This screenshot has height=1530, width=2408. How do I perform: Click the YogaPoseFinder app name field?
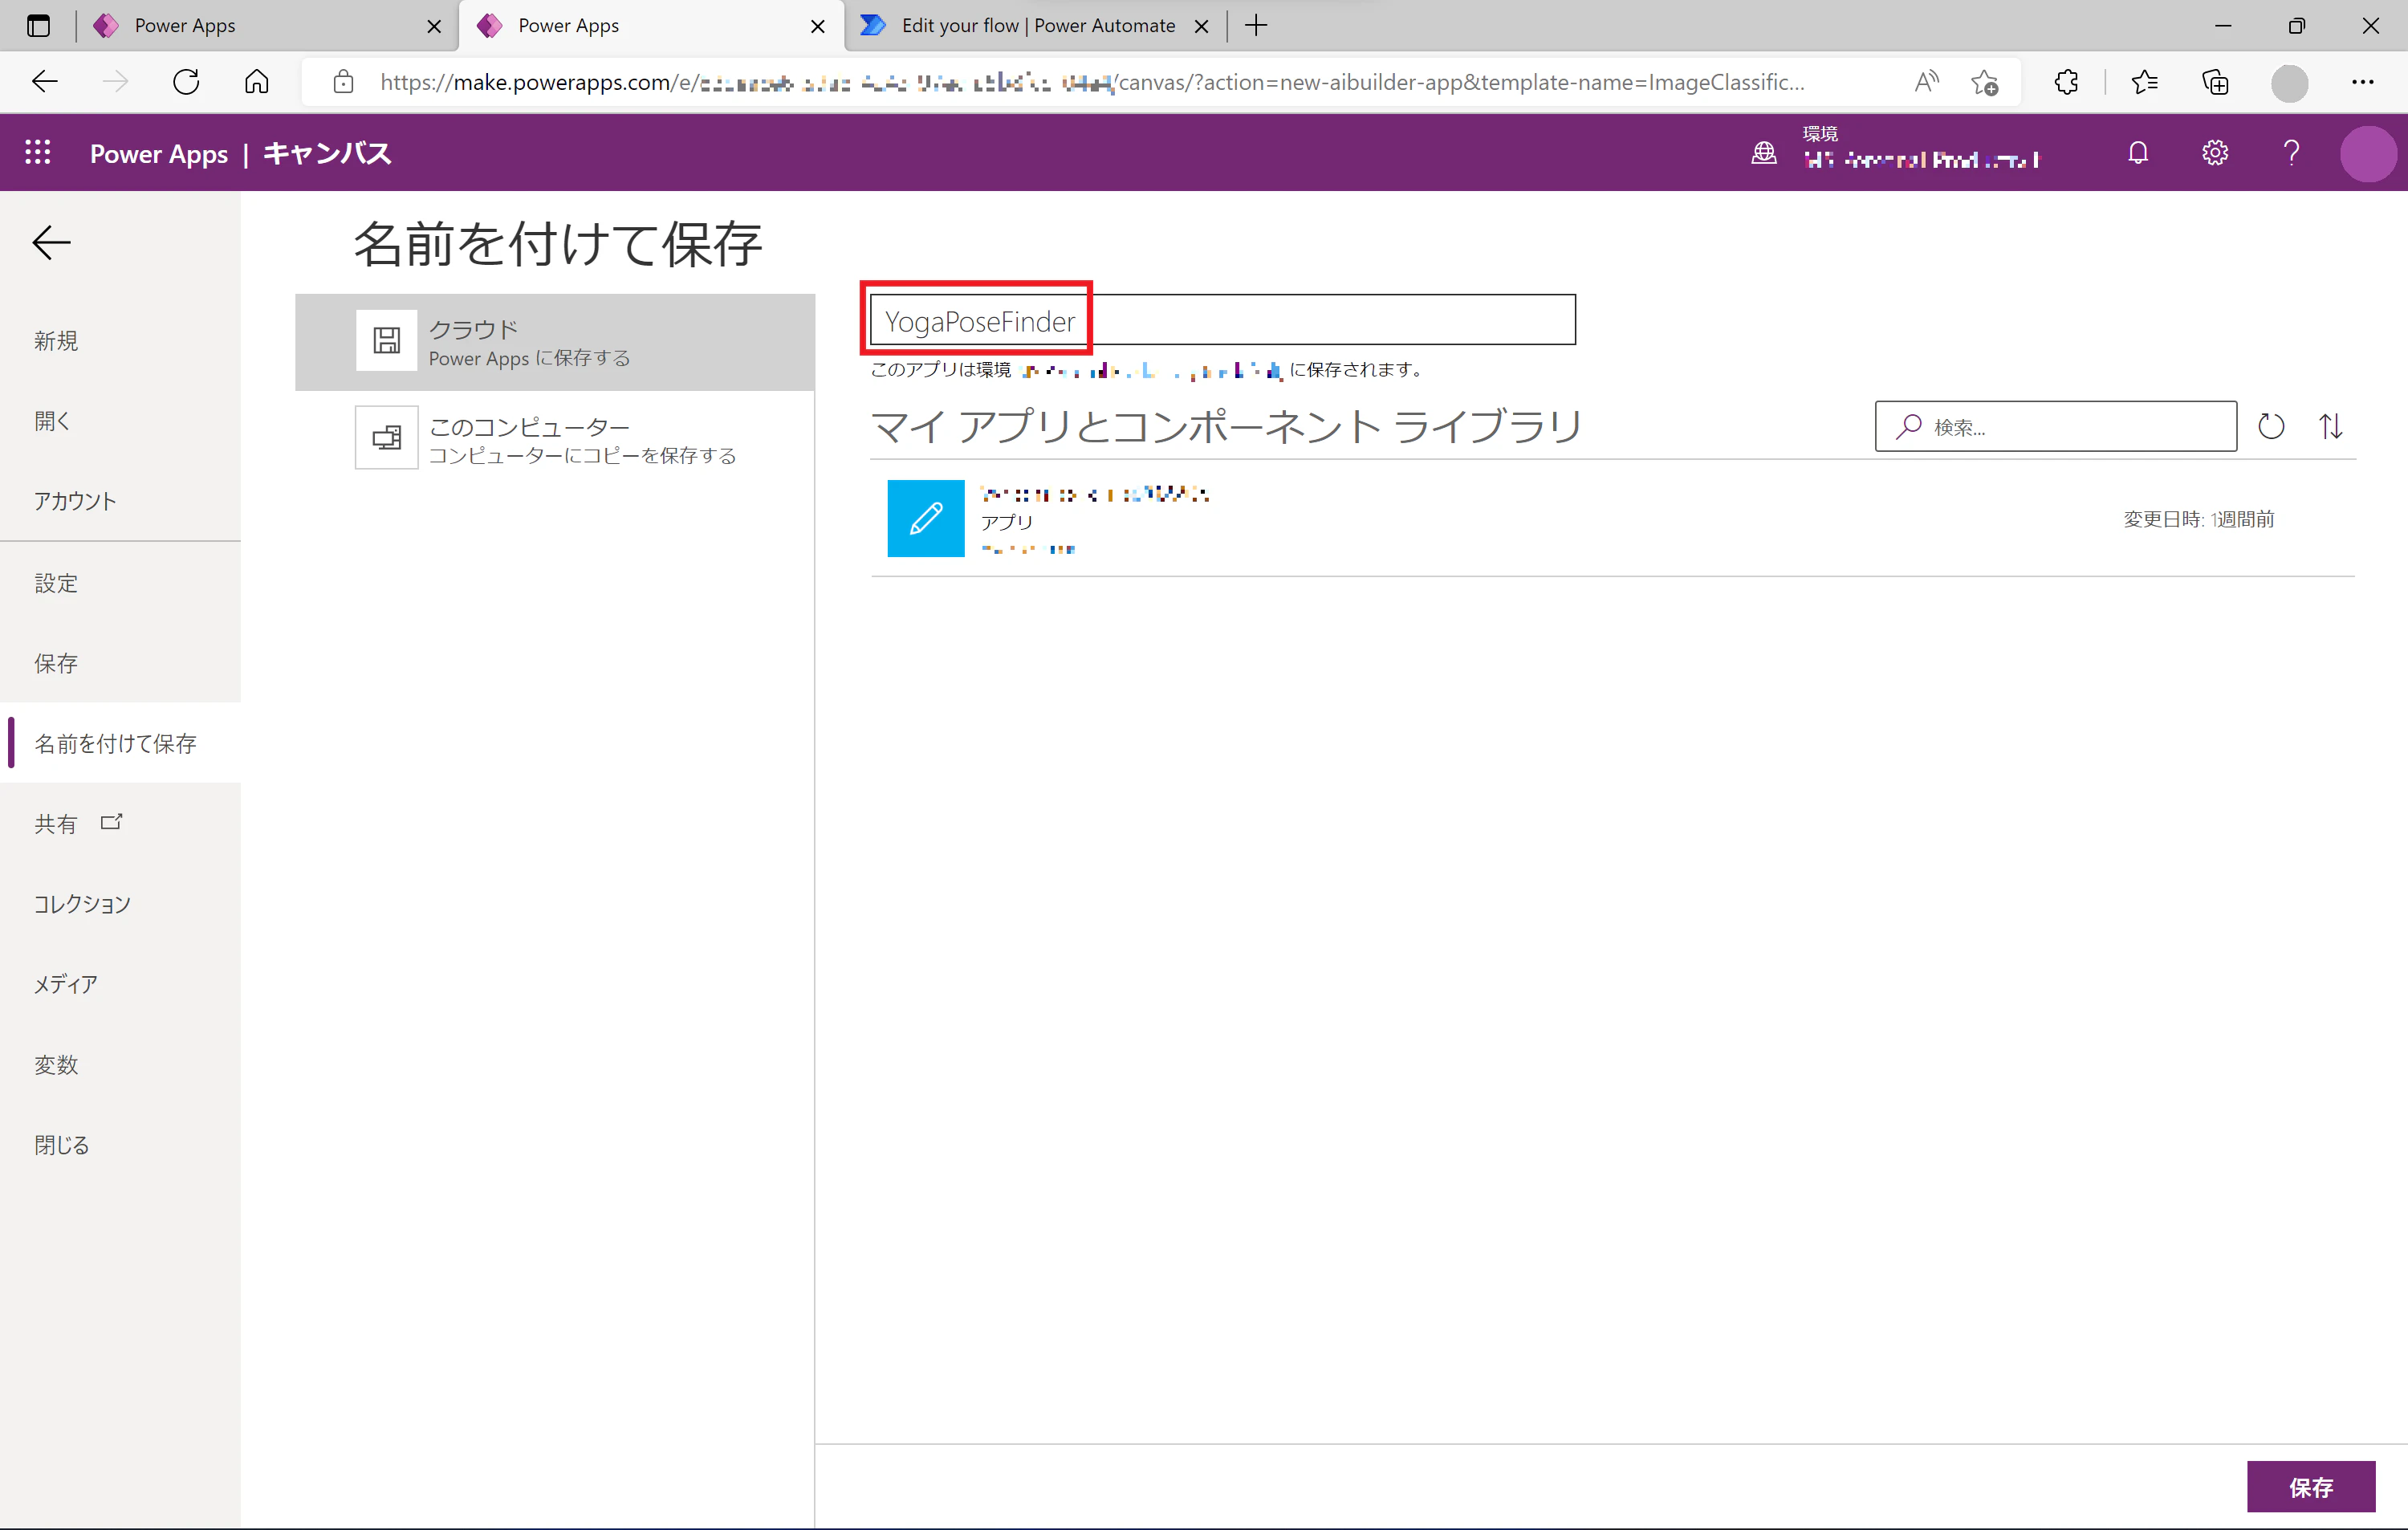pyautogui.click(x=1222, y=320)
